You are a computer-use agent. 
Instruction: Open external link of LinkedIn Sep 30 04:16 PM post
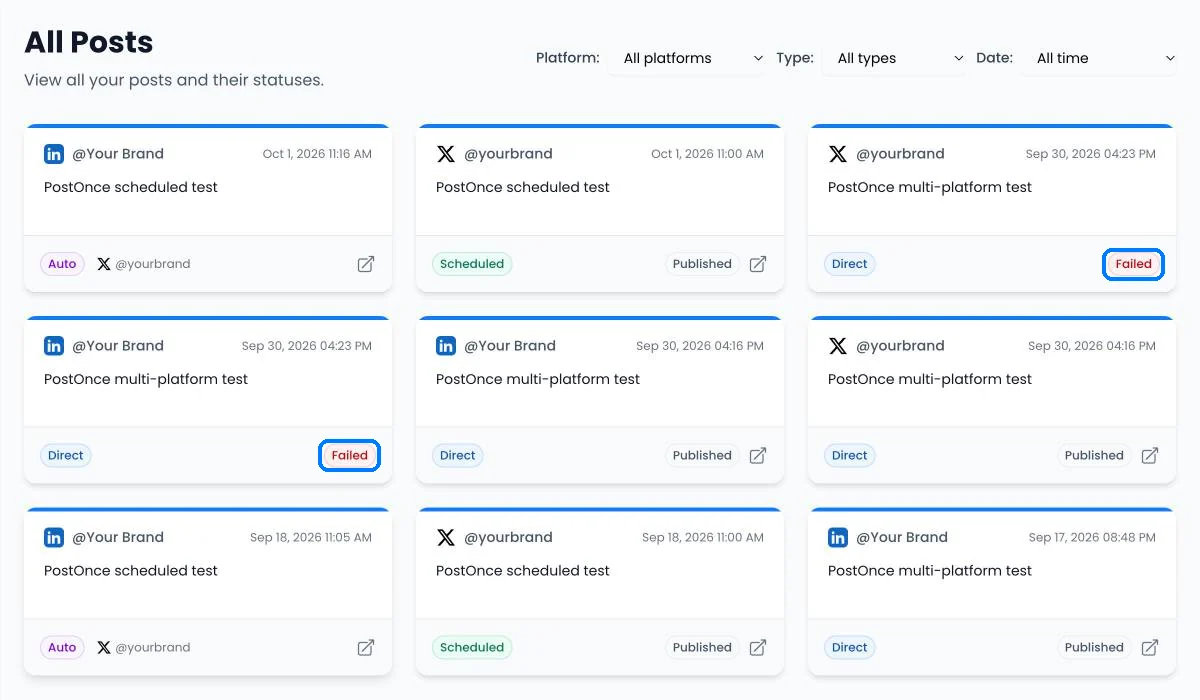pos(758,456)
